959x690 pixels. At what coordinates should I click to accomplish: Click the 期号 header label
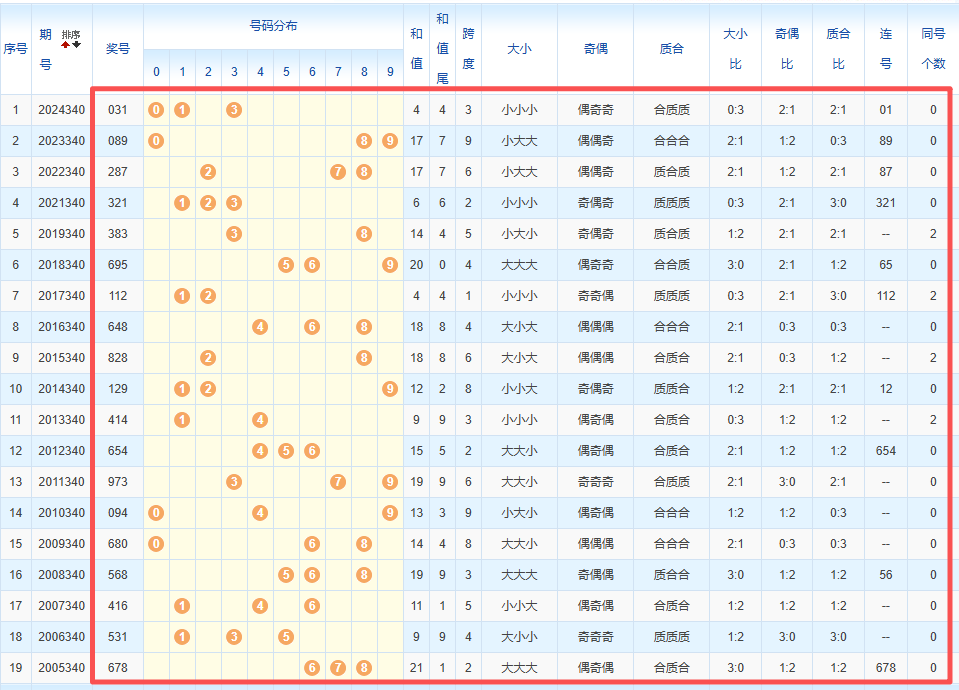point(45,48)
